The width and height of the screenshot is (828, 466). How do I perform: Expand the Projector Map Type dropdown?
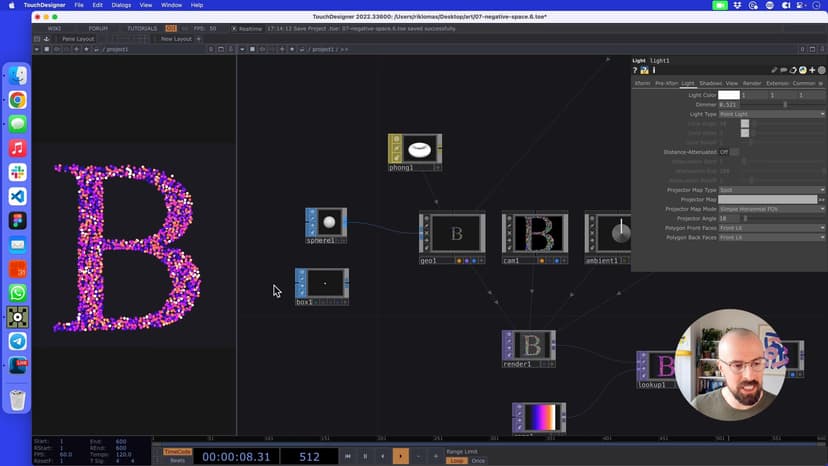(x=772, y=190)
